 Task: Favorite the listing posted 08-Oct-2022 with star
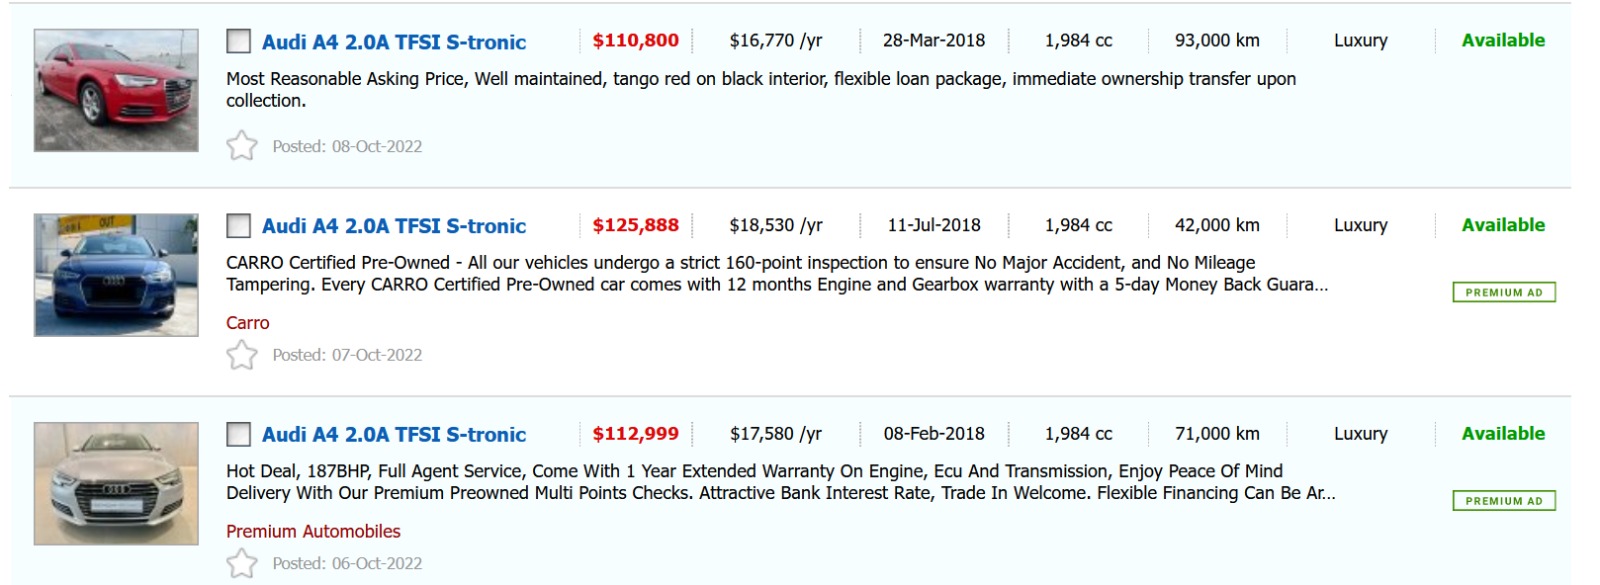click(x=241, y=146)
